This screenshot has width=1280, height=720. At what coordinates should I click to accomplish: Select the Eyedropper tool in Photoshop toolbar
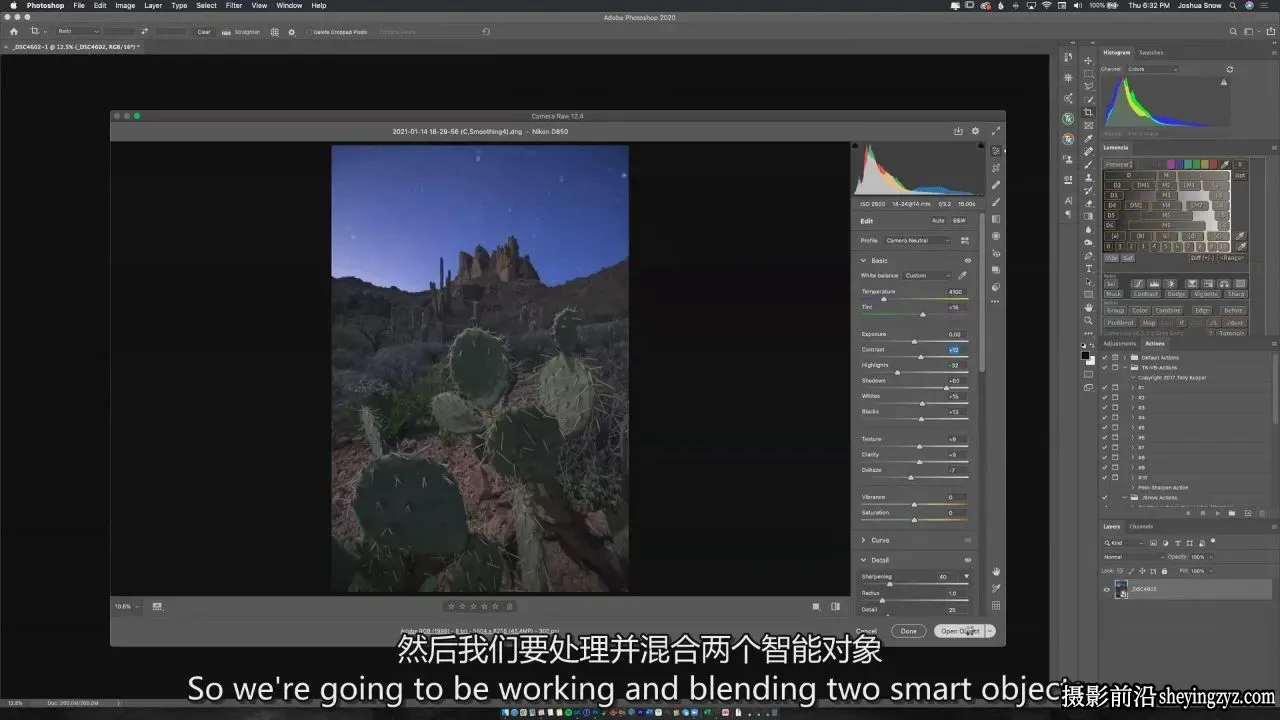pyautogui.click(x=1089, y=138)
